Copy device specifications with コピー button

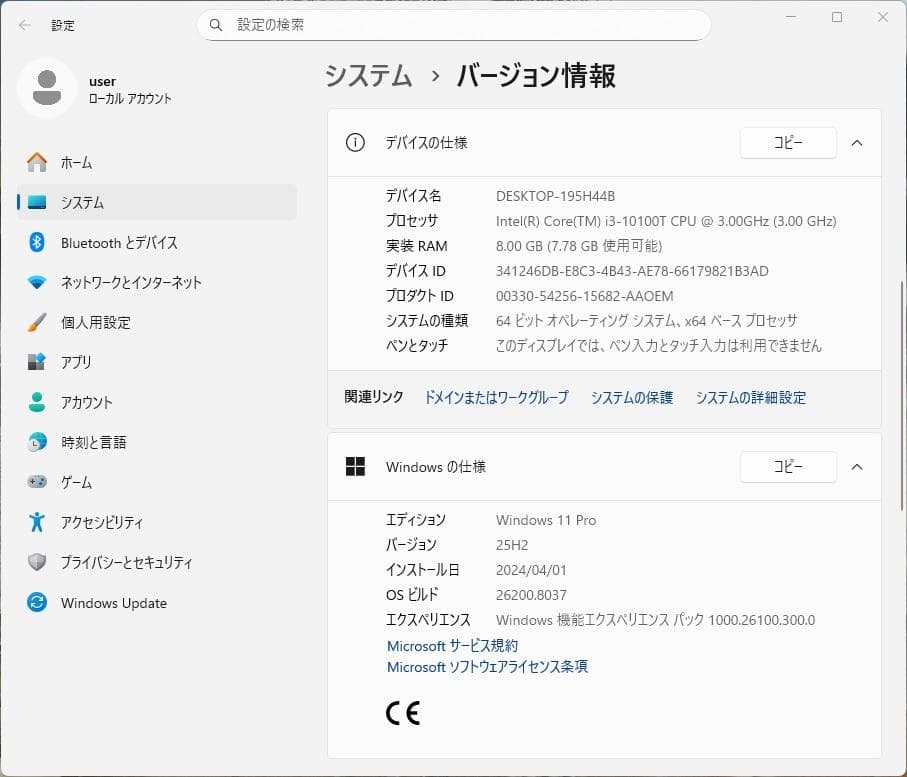[788, 142]
